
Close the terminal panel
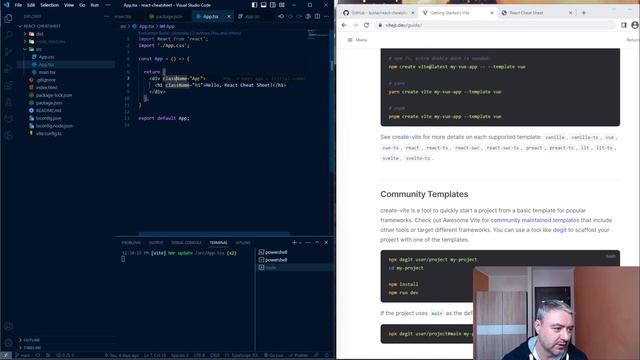click(x=326, y=242)
